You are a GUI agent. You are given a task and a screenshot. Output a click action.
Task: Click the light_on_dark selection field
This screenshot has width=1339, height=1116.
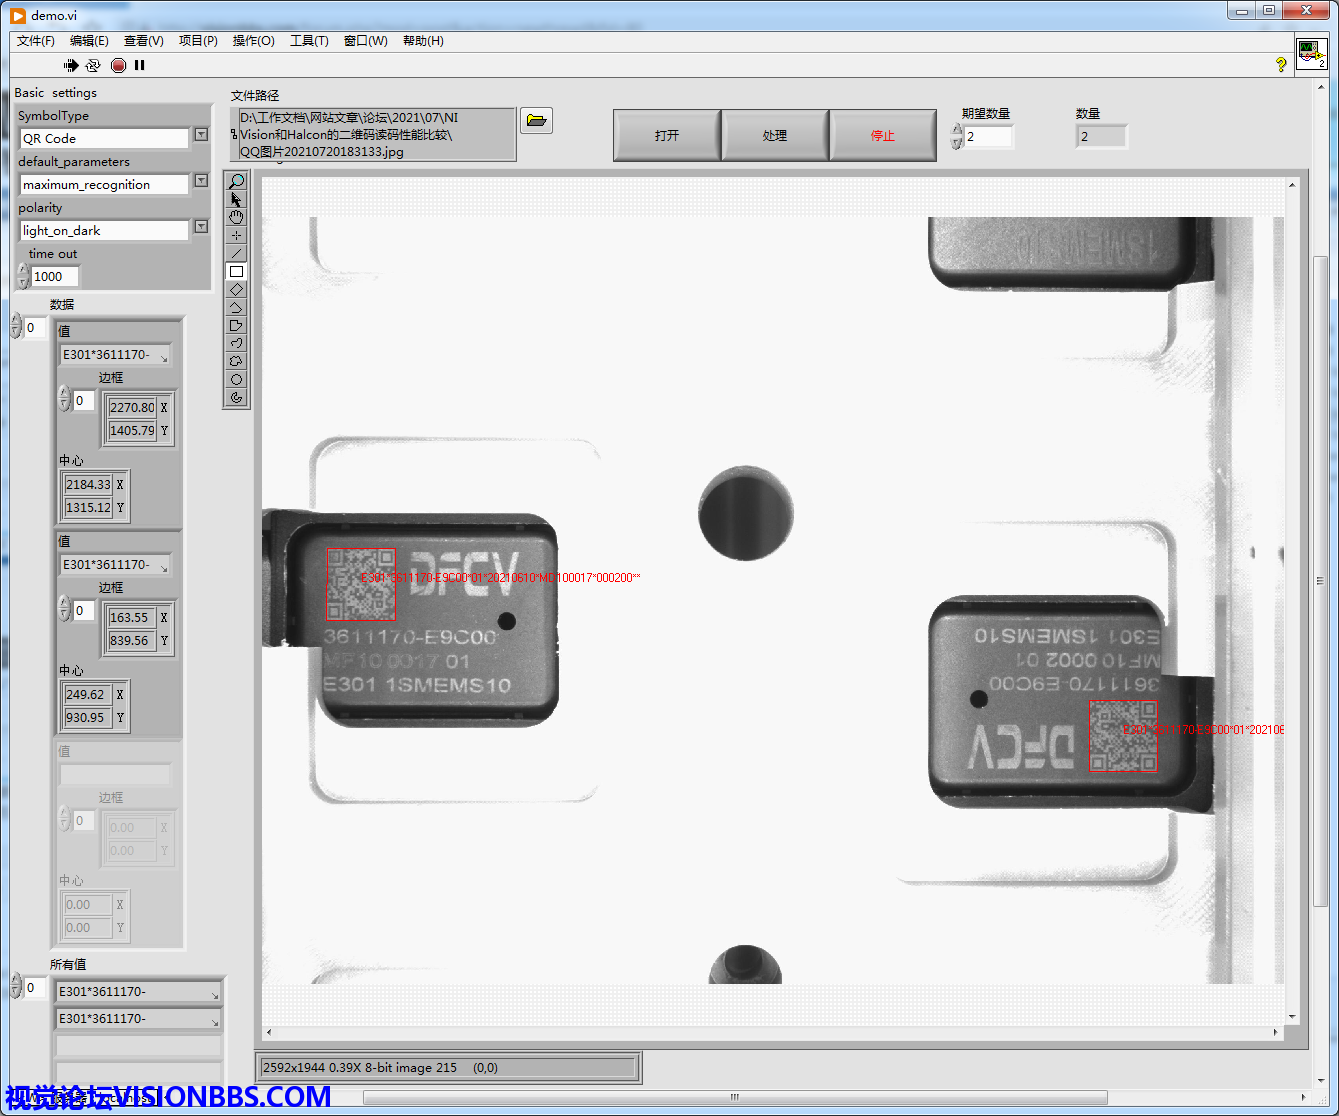click(104, 230)
